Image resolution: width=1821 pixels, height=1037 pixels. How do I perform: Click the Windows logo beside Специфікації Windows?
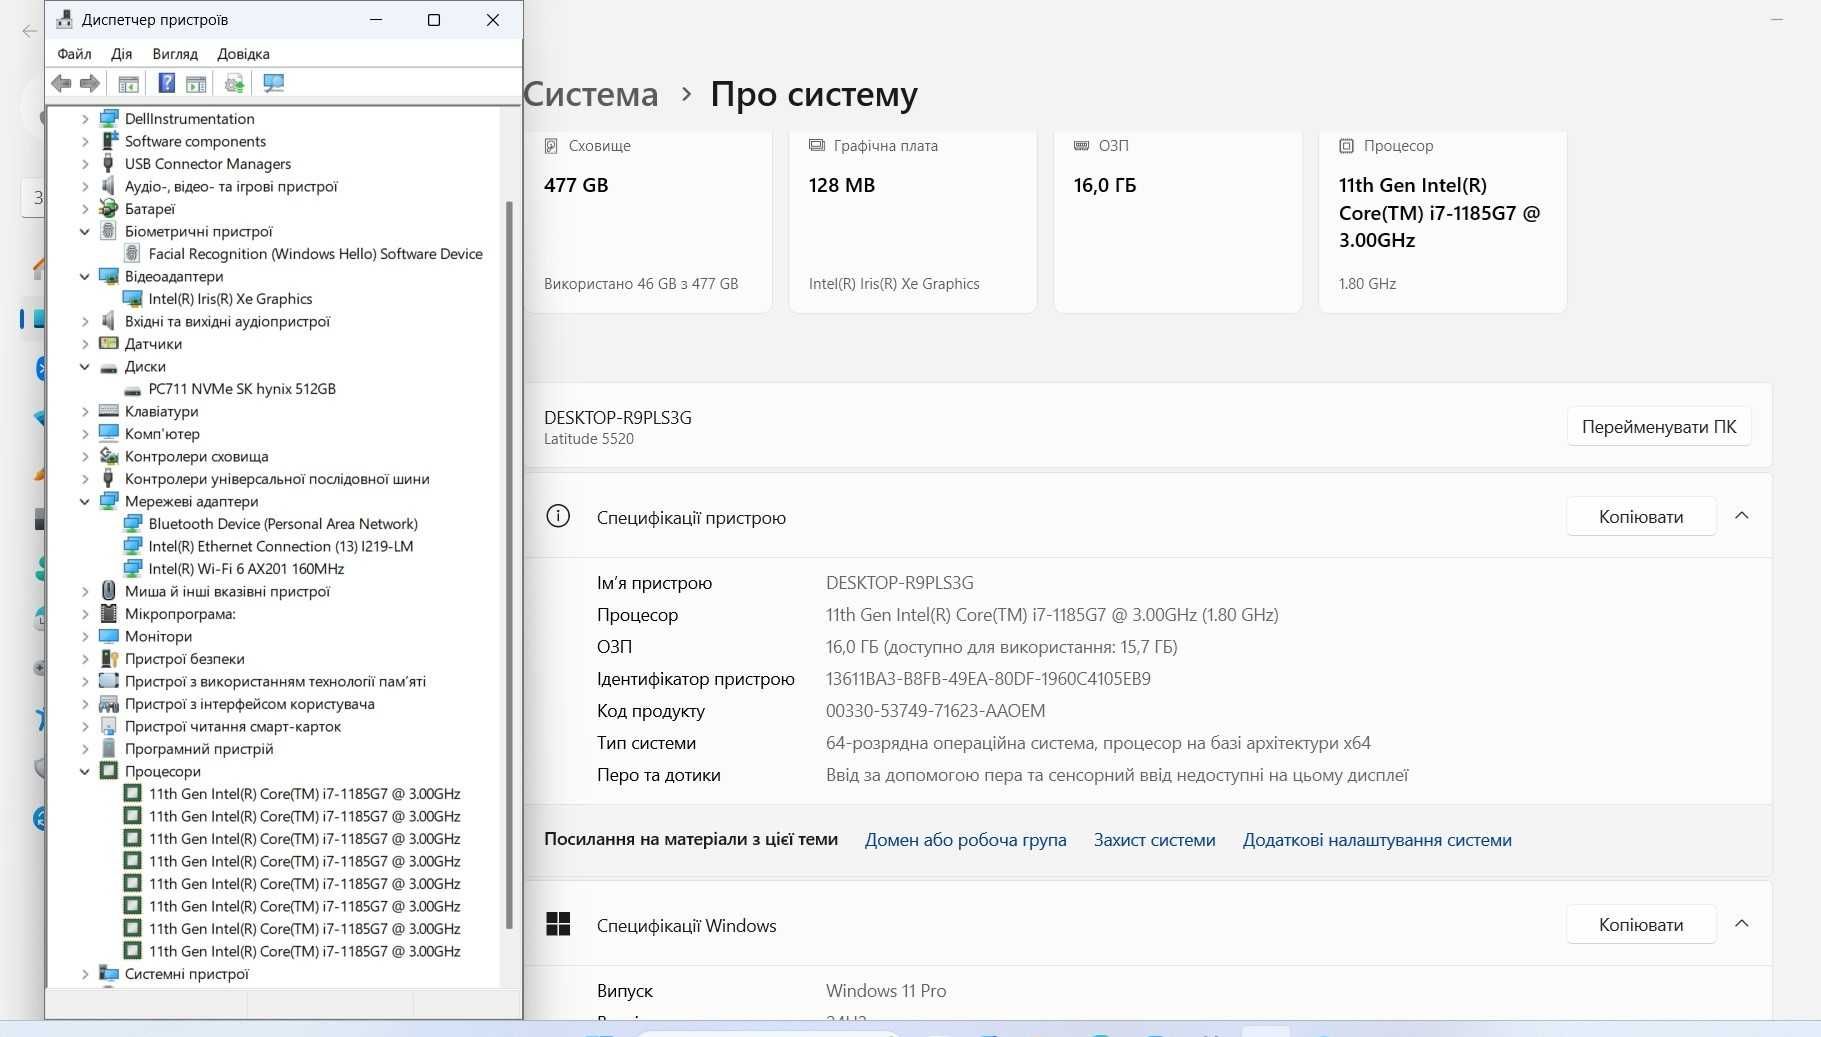[558, 924]
